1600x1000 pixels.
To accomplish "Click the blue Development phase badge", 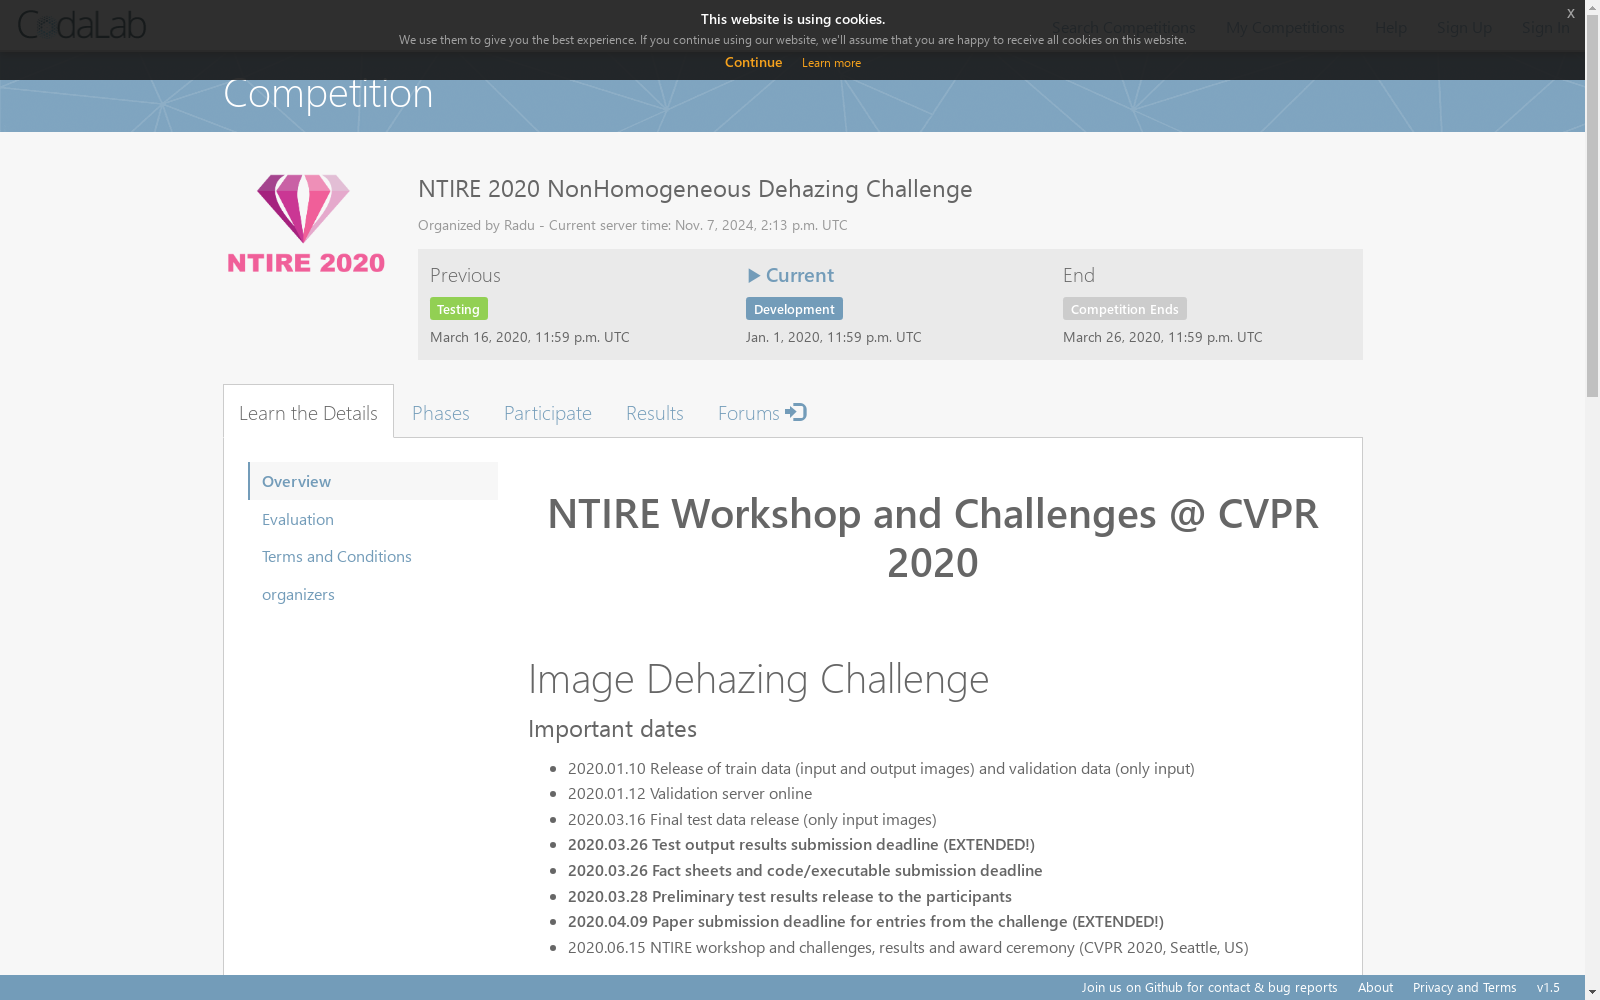I will click(794, 309).
